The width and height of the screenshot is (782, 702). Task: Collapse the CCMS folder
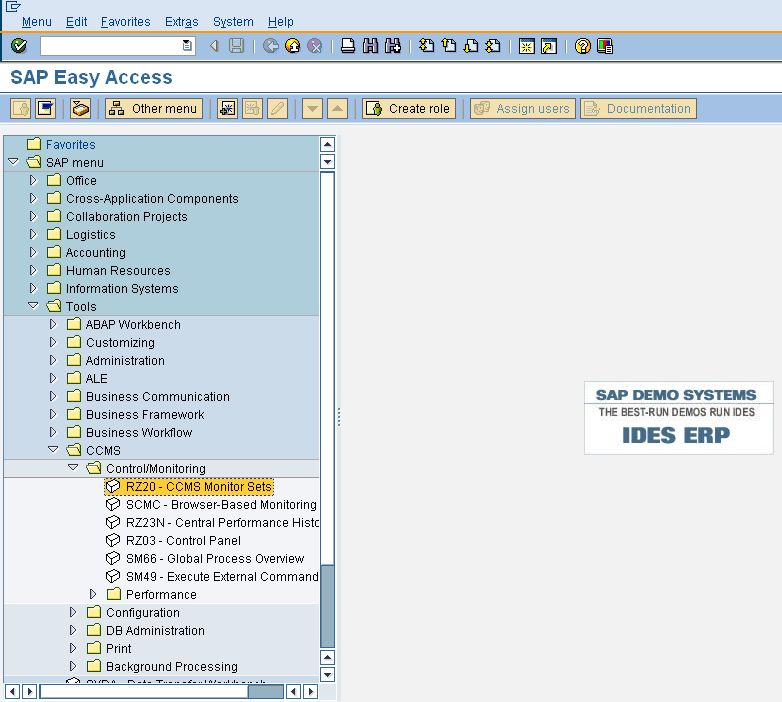(x=53, y=450)
